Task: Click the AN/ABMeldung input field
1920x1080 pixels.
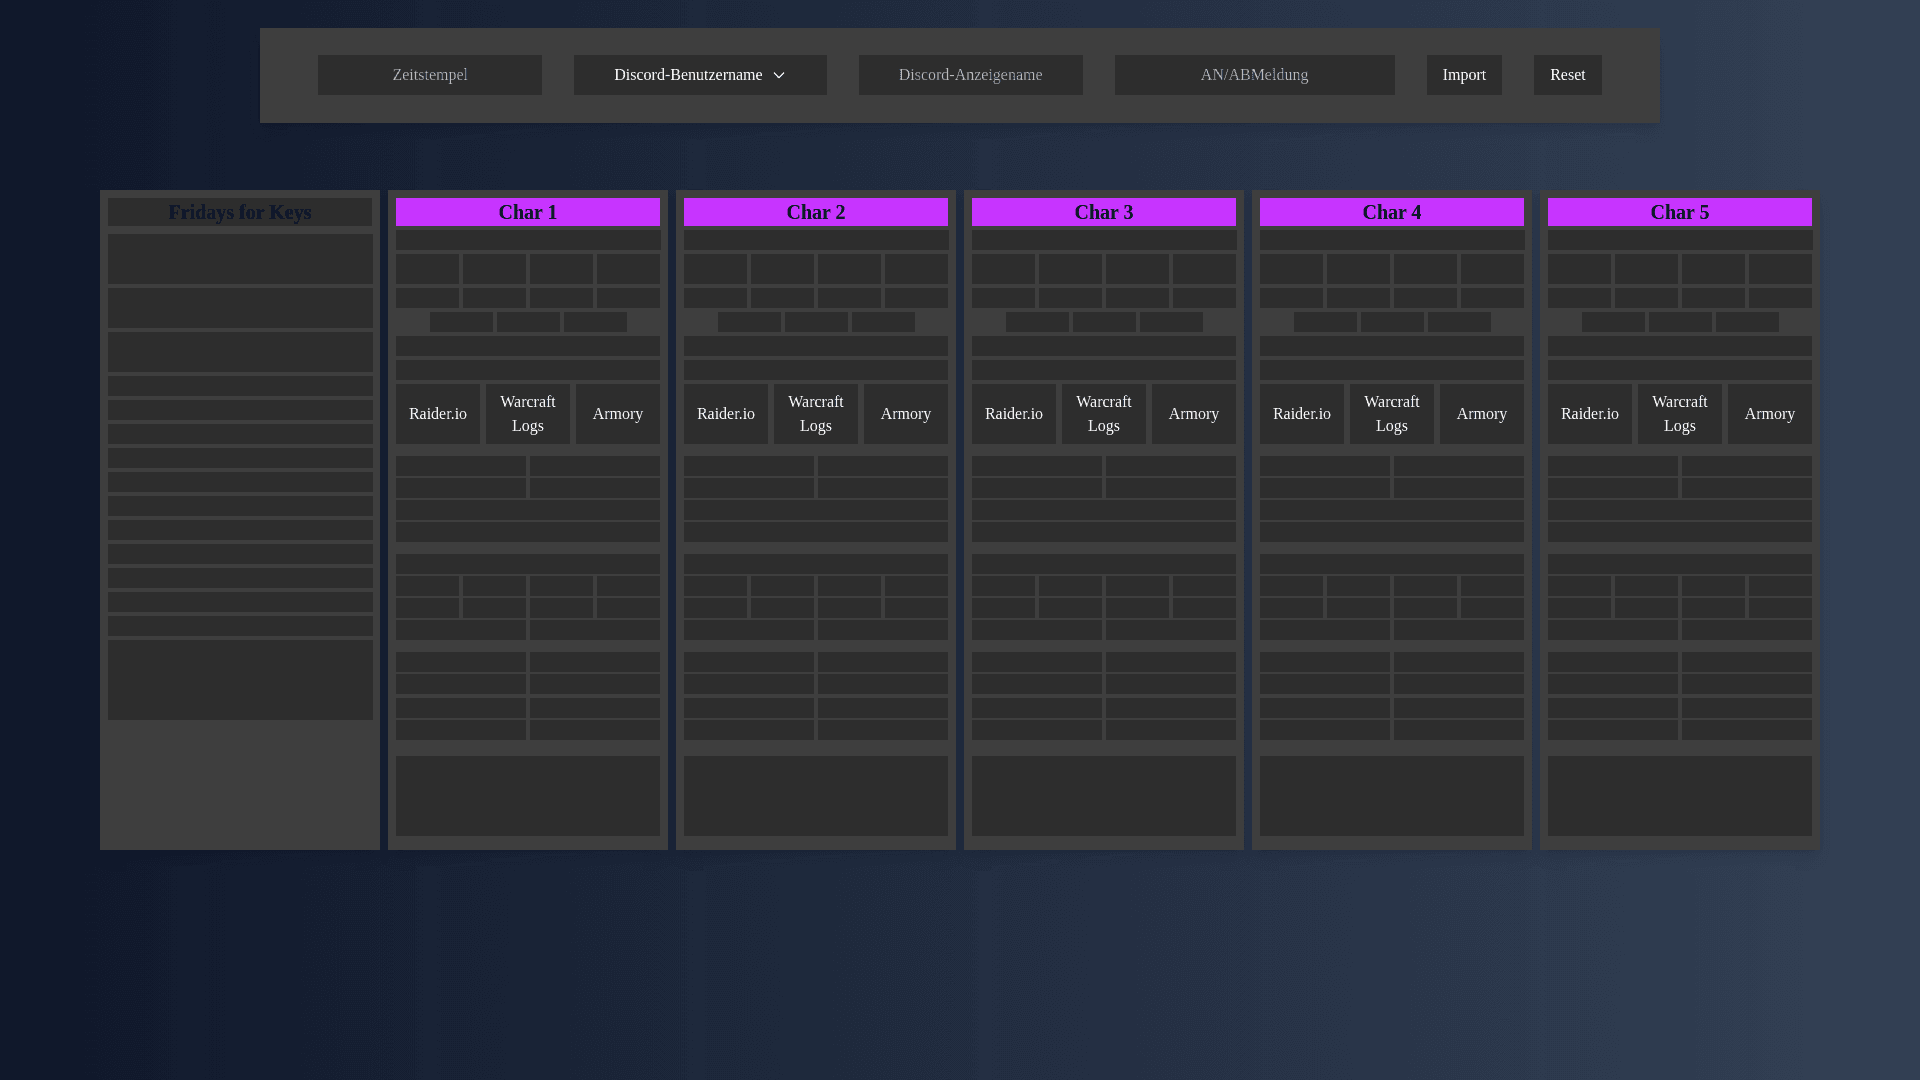Action: (1254, 74)
